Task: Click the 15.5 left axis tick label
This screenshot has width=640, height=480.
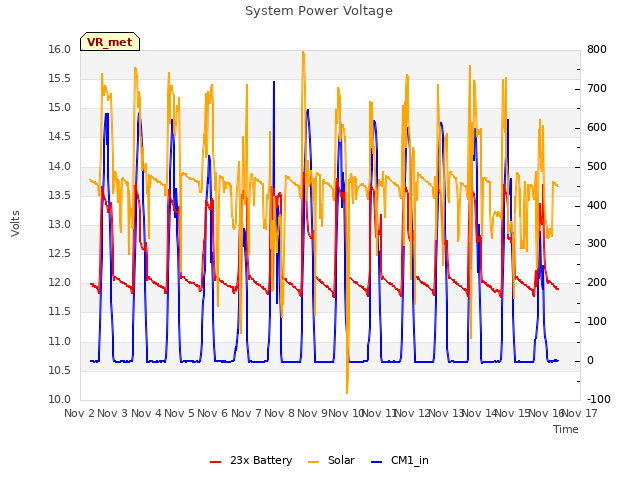Action: [x=60, y=78]
